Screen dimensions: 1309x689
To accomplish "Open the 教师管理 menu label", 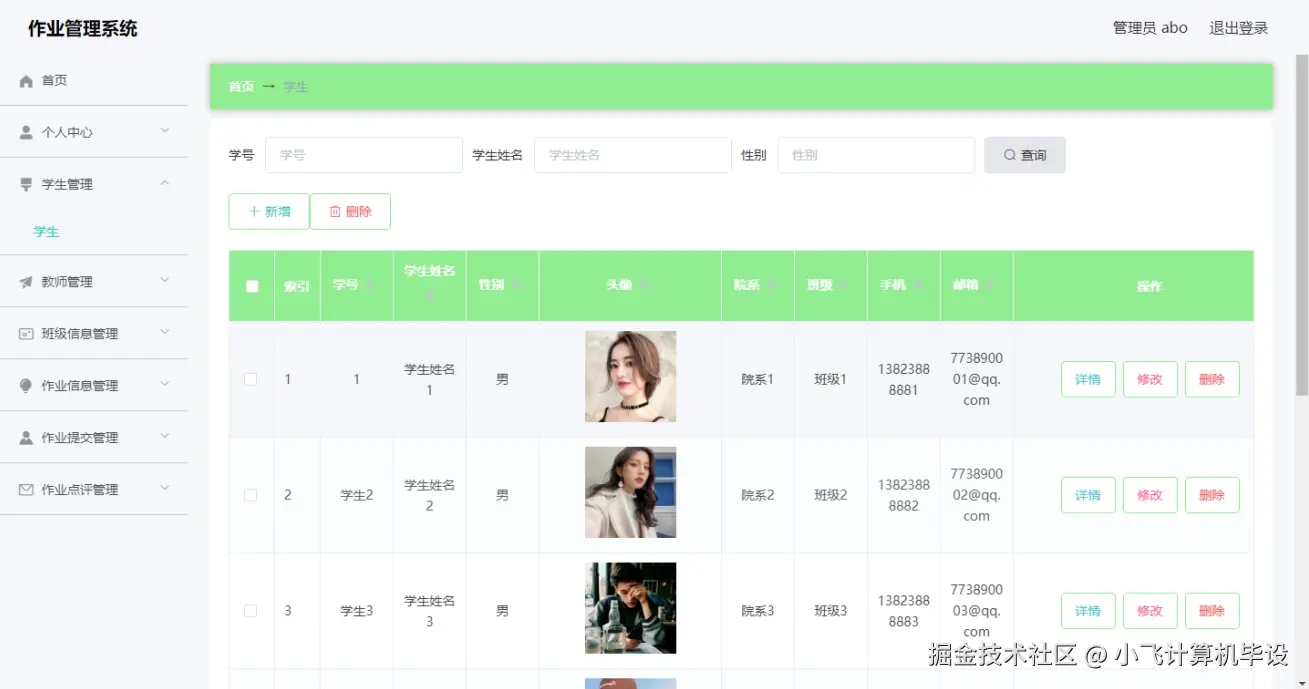I will (67, 282).
